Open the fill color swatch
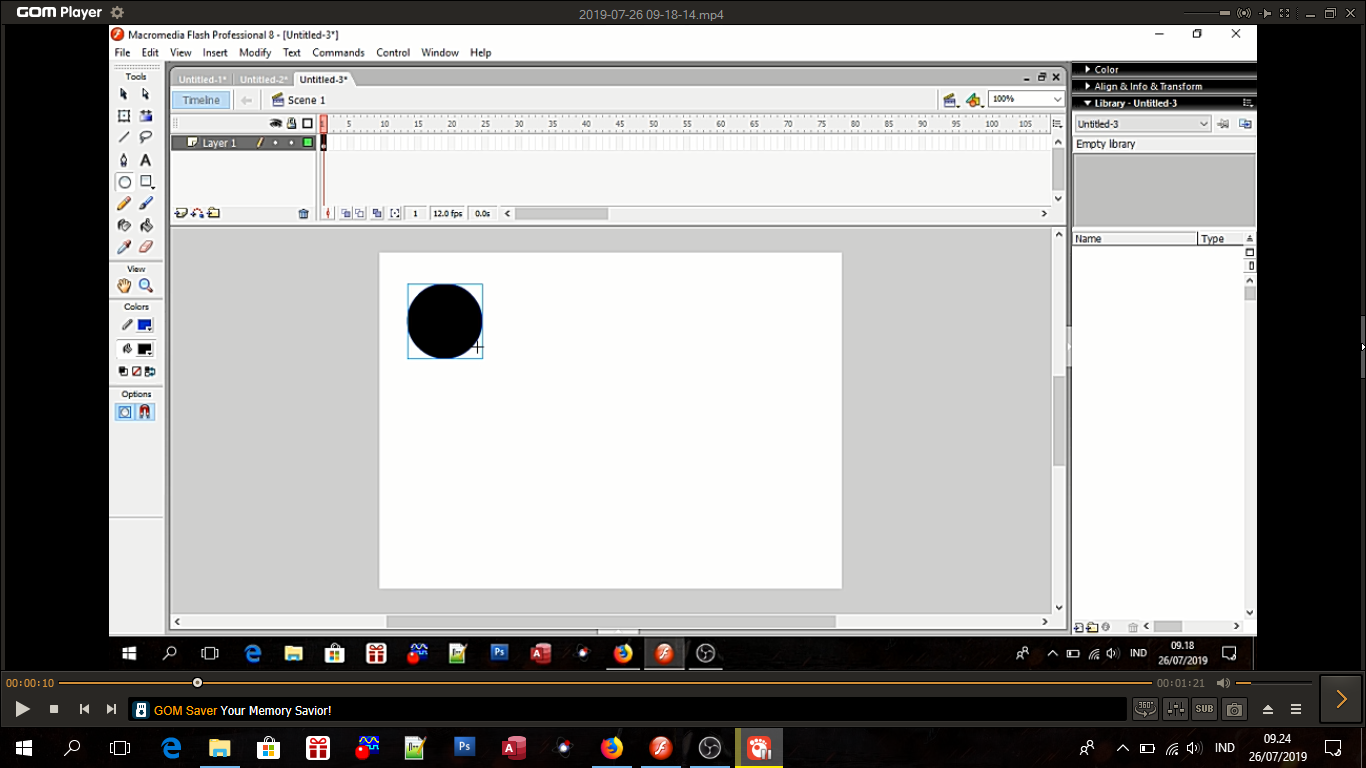The height and width of the screenshot is (768, 1366). click(x=145, y=349)
